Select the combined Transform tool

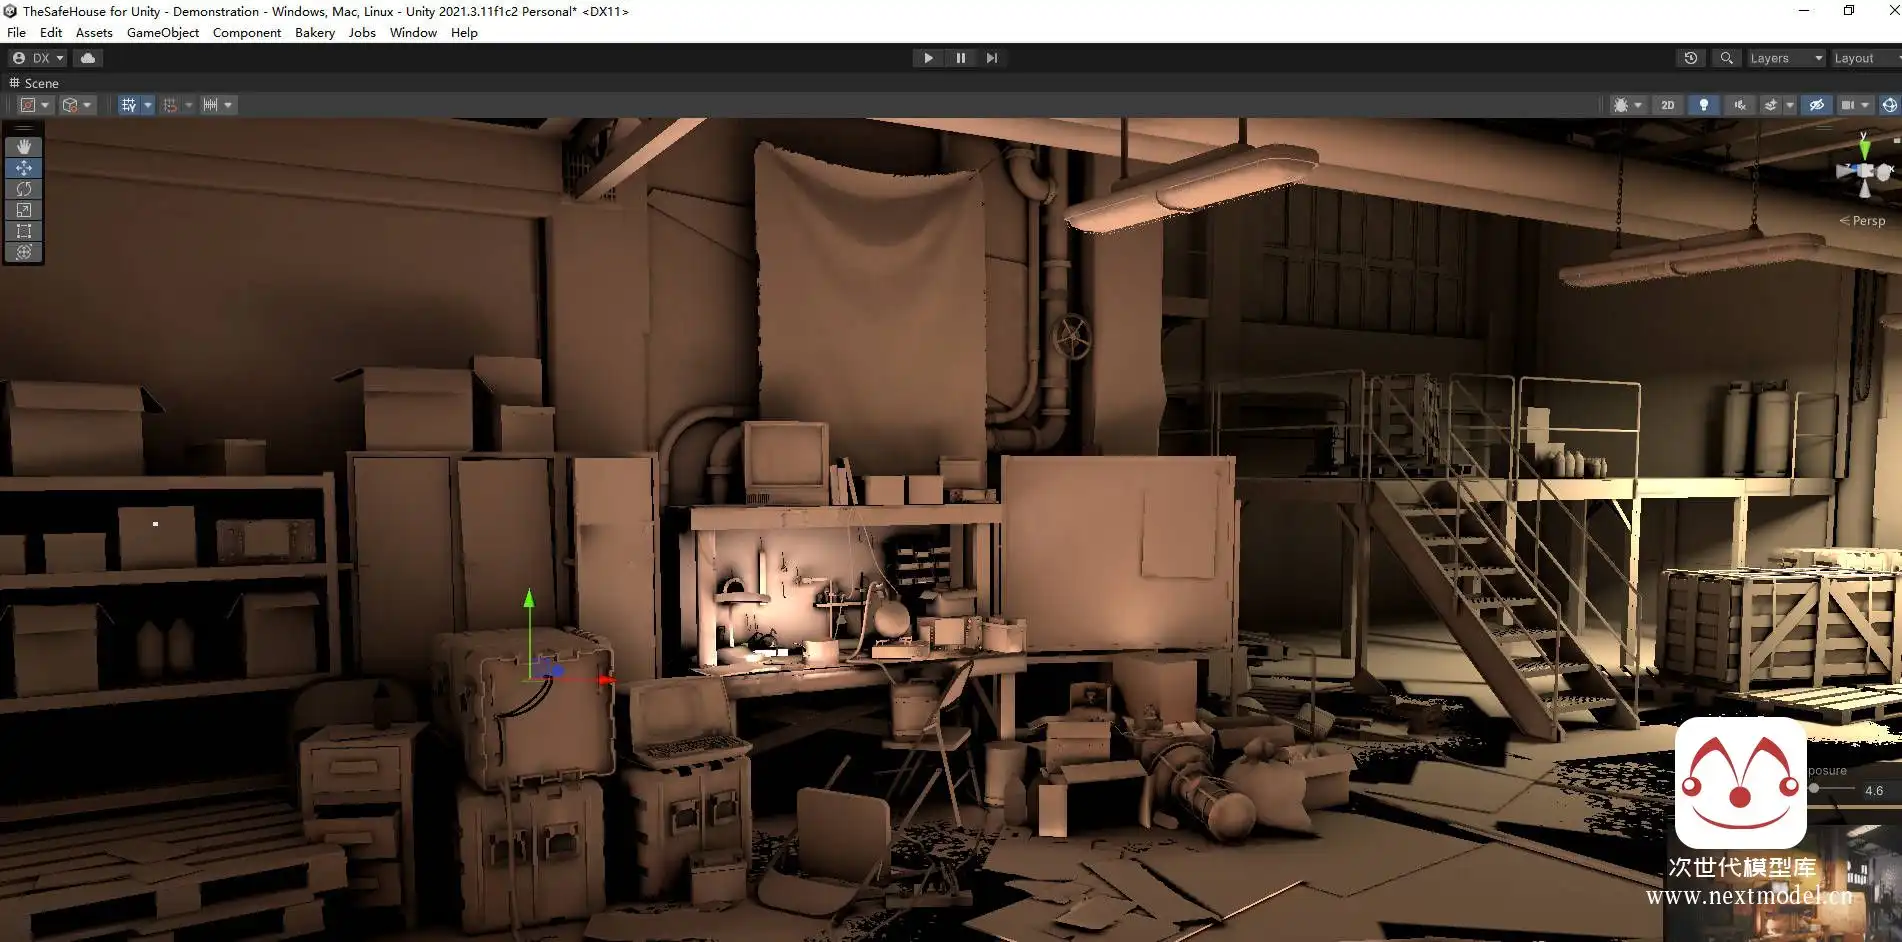point(24,252)
